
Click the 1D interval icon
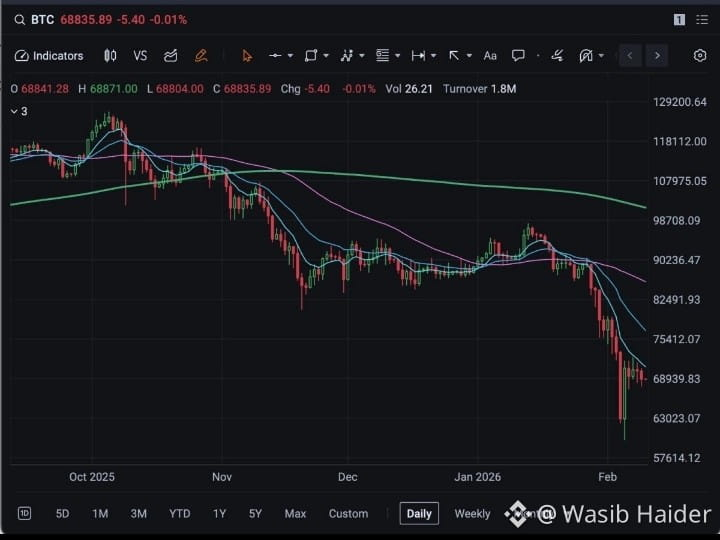[24, 513]
